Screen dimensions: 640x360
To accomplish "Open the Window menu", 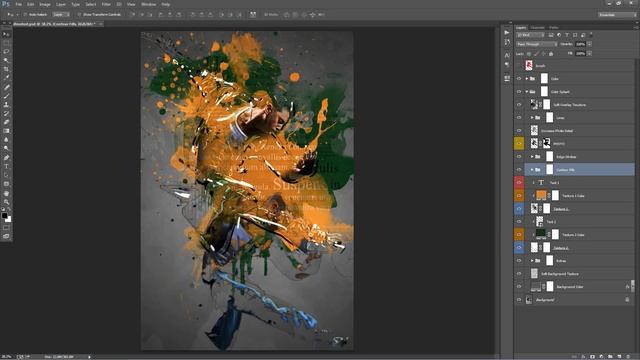I will (149, 4).
